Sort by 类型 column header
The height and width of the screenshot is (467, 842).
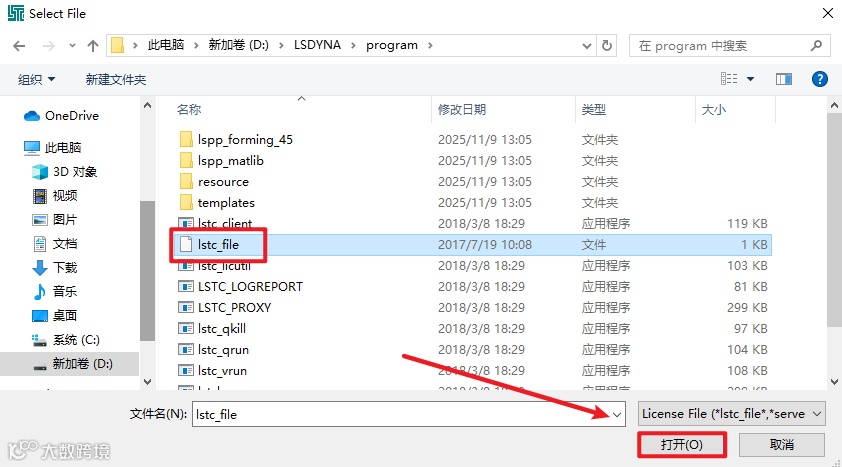point(593,110)
